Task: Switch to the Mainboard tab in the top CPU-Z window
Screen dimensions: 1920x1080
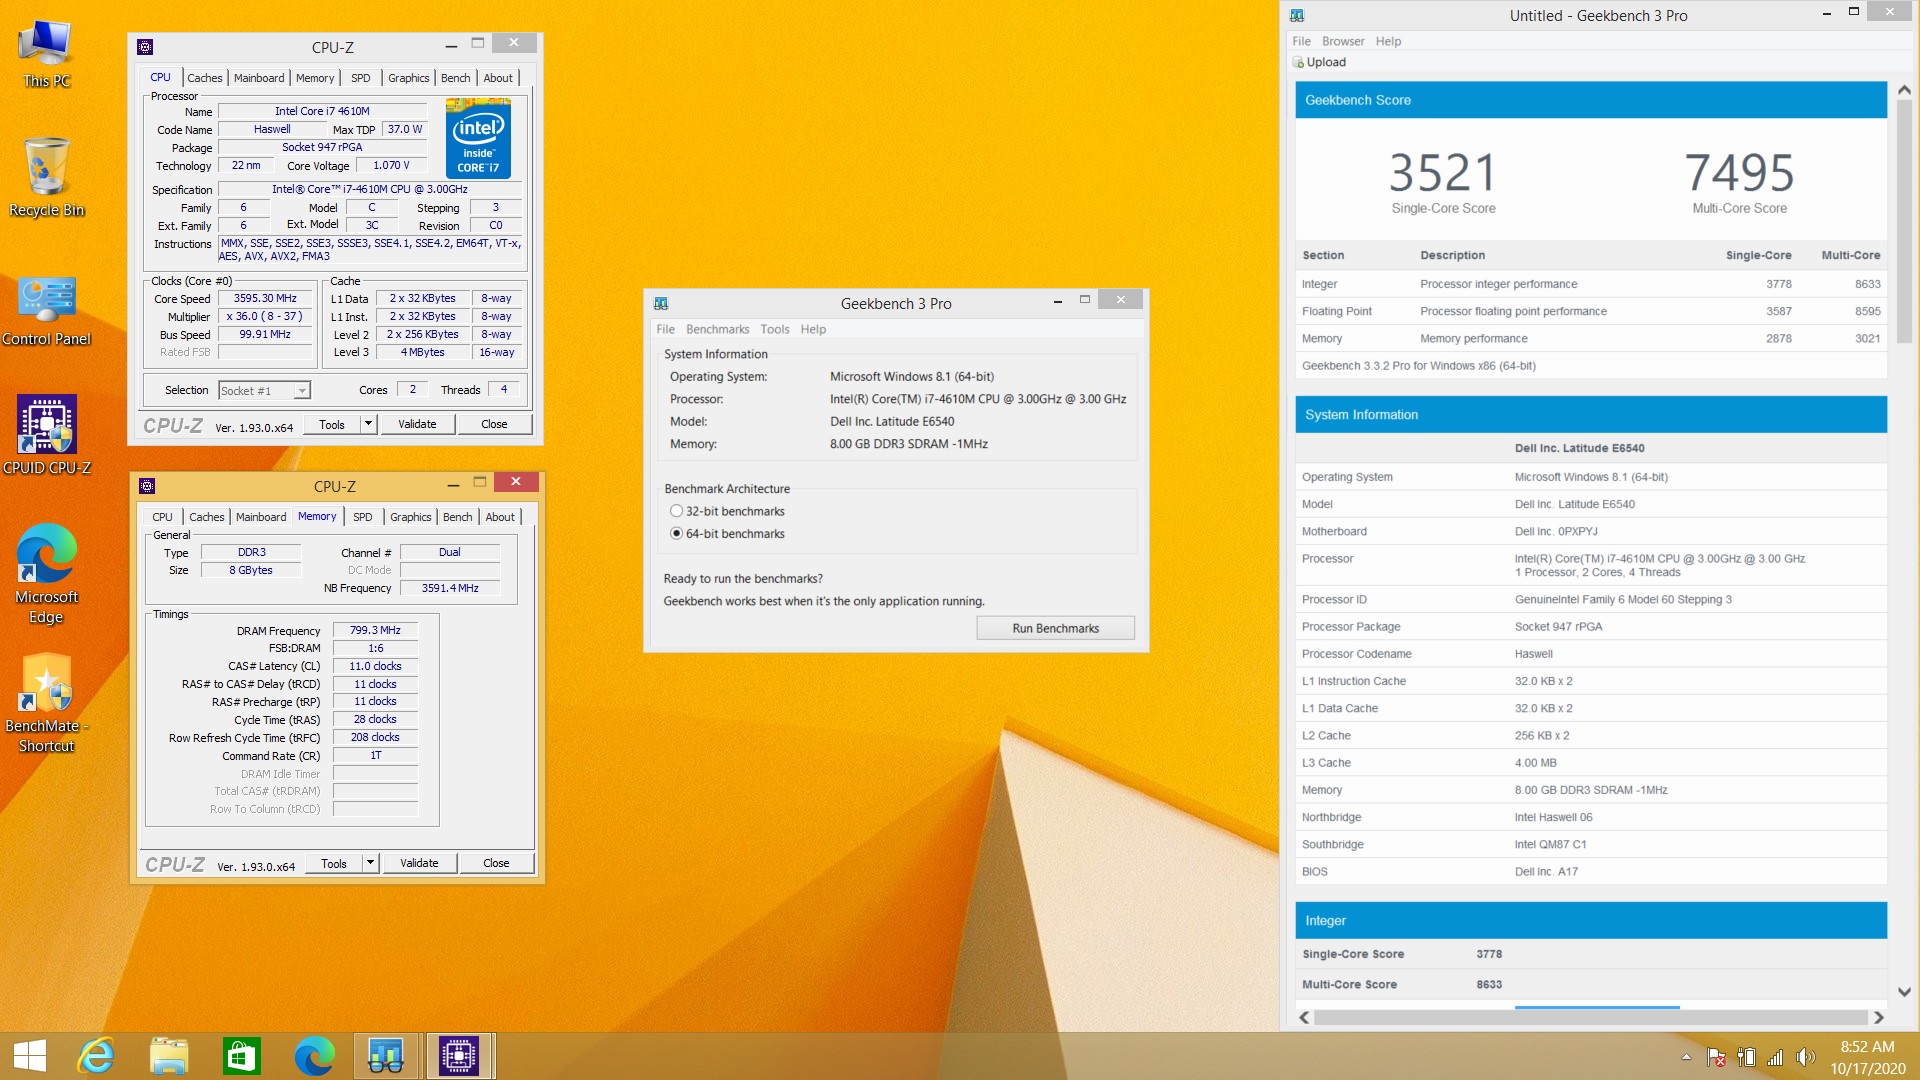Action: coord(259,78)
